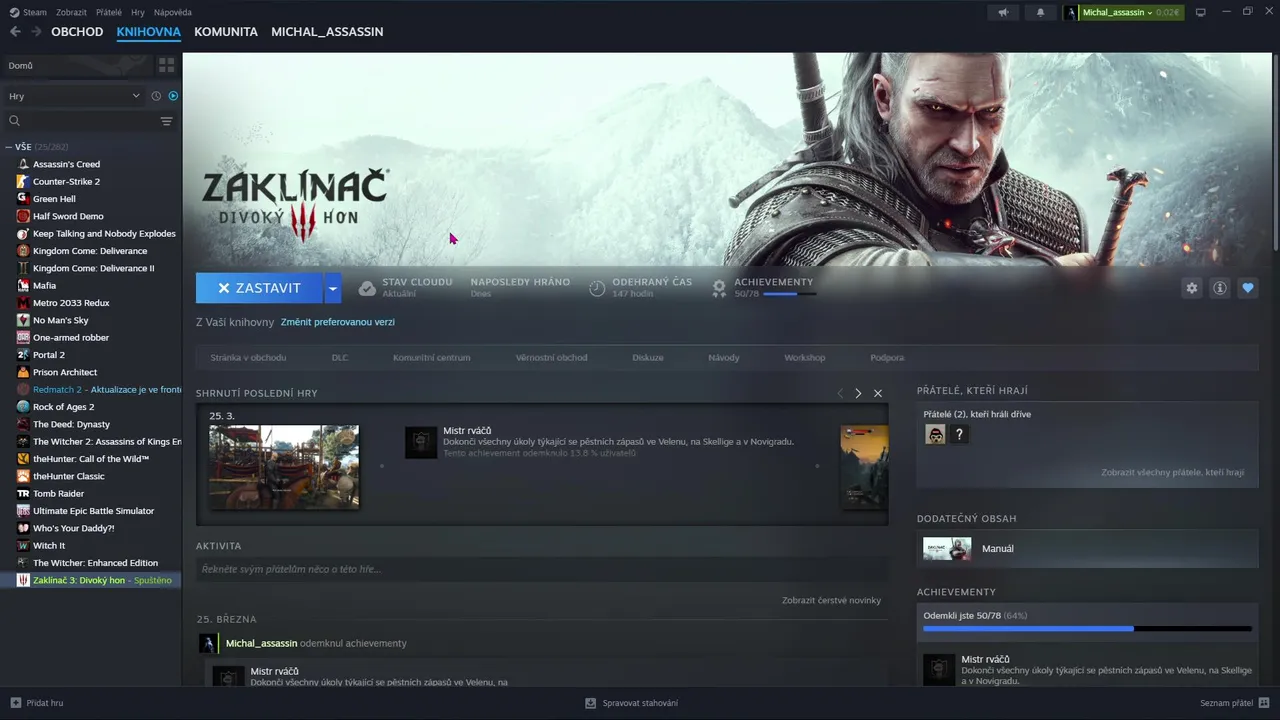Open the notifications bell

point(1040,12)
